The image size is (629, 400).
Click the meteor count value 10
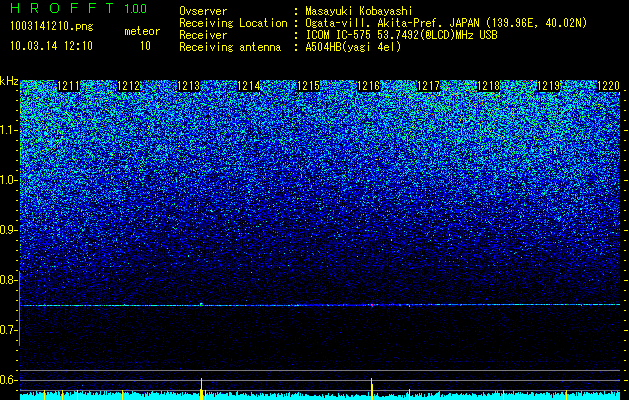coord(145,46)
